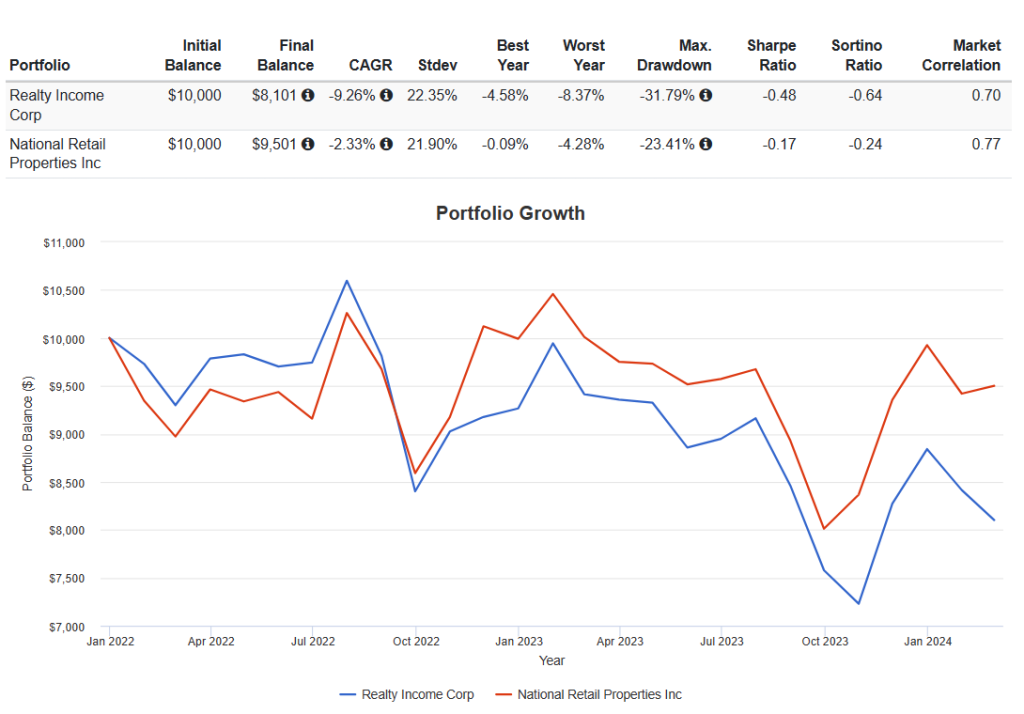This screenshot has width=1024, height=714.
Task: Click the Portfolio Growth chart title
Action: click(x=510, y=214)
